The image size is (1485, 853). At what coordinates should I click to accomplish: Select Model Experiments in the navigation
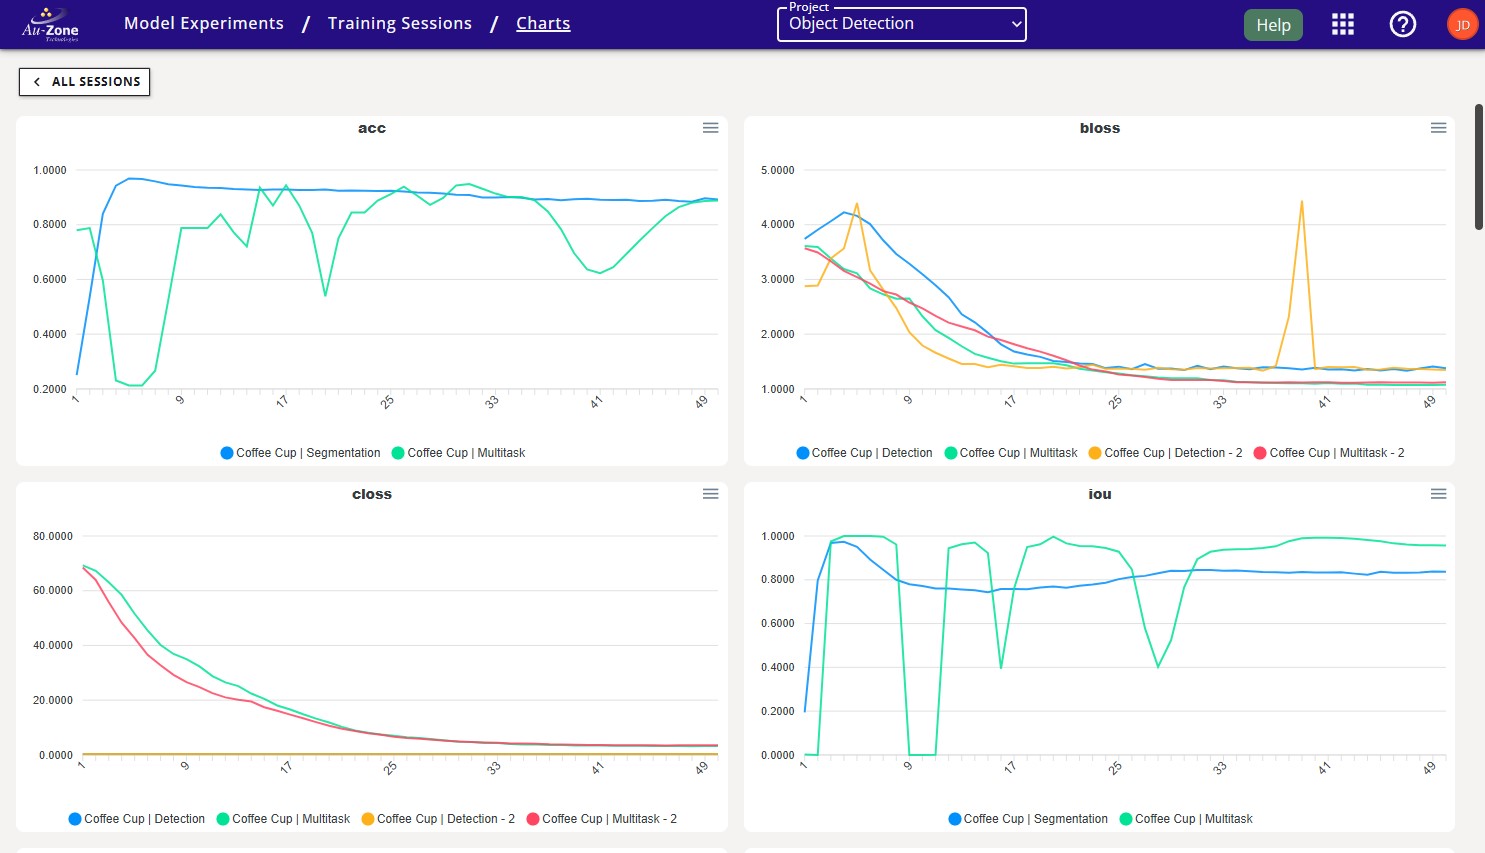point(203,23)
